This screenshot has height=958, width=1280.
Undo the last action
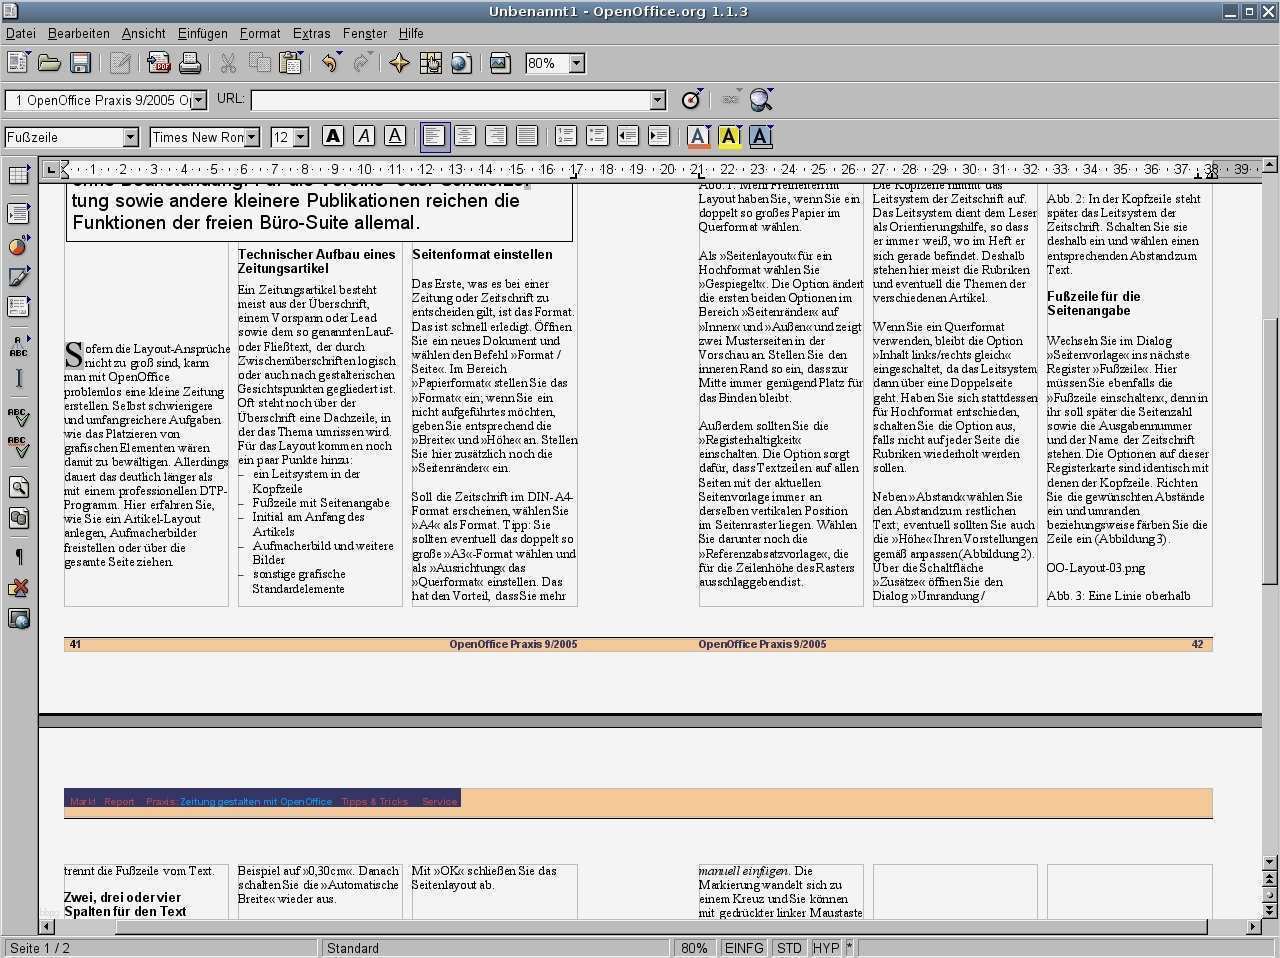(329, 64)
